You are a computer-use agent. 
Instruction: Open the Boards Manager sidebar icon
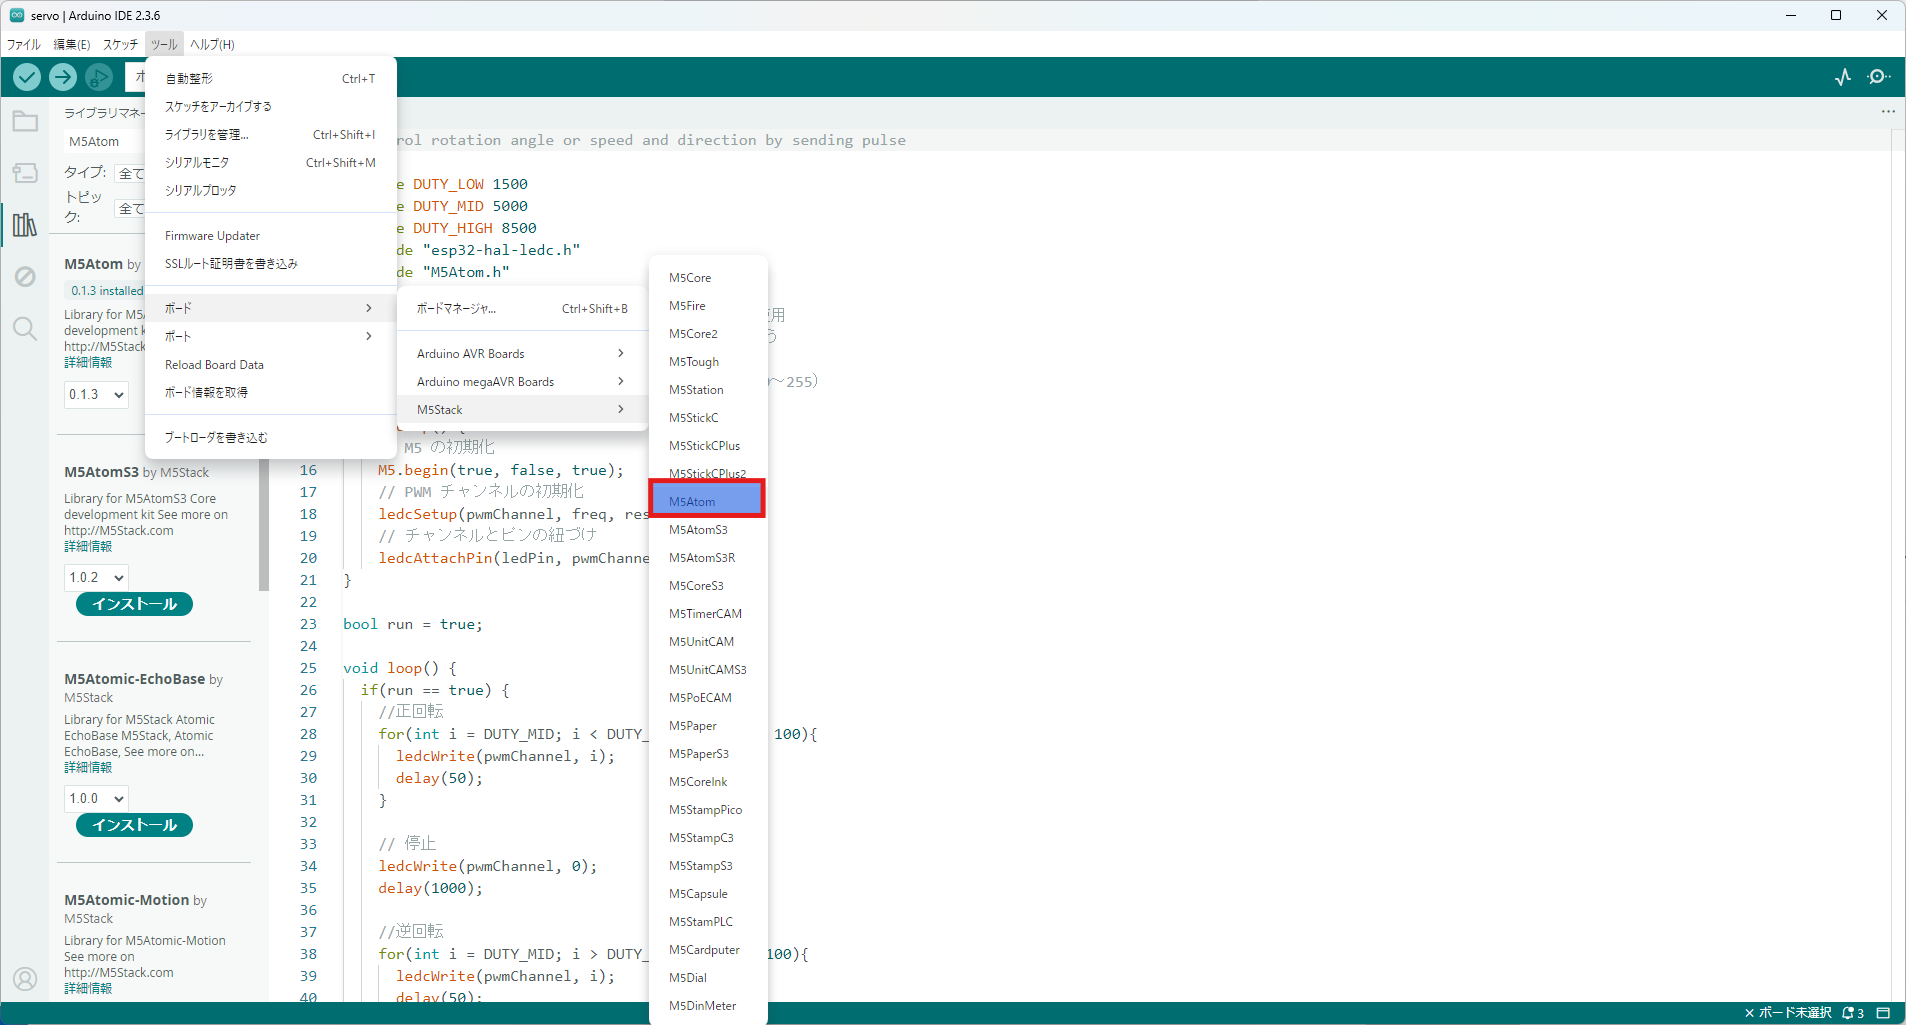24,172
